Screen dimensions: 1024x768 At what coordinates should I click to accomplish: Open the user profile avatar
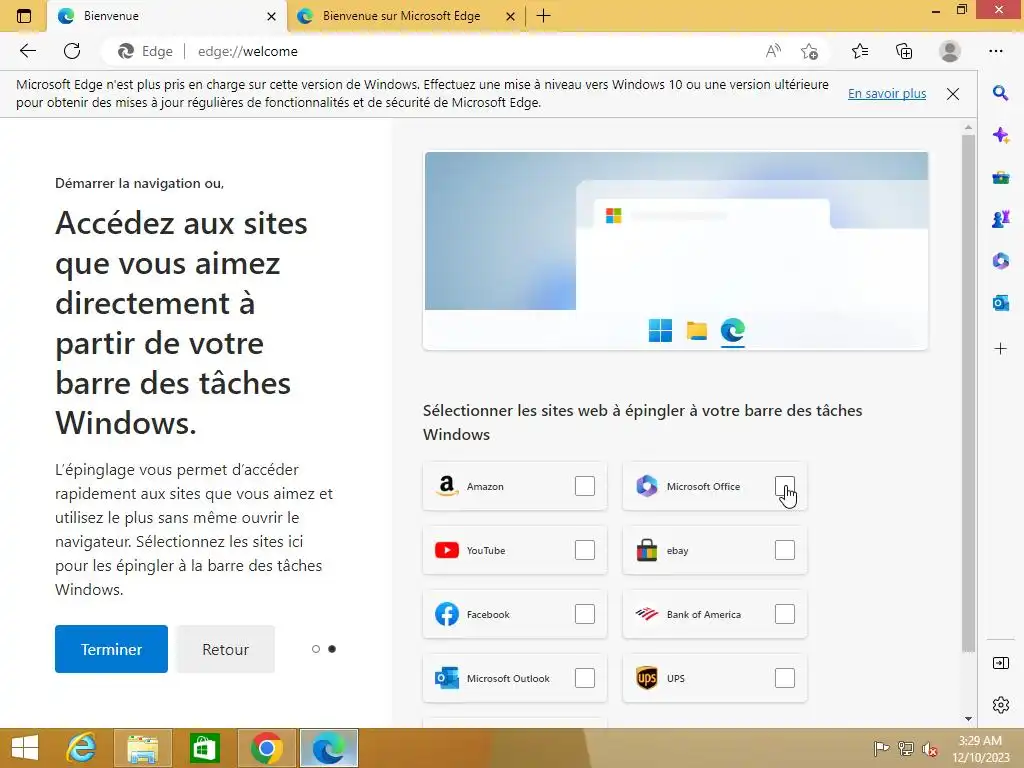(950, 51)
